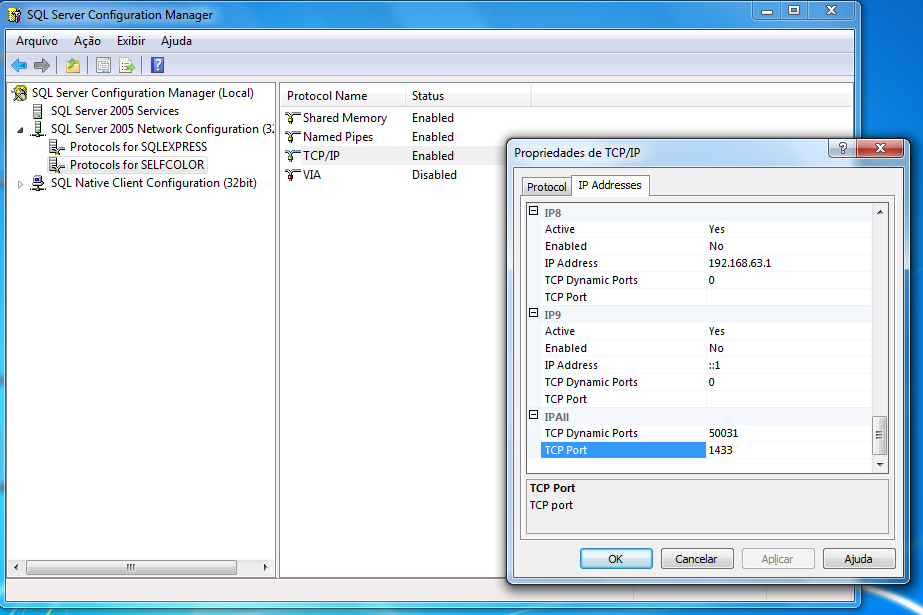Collapse the IP9 property group
Viewport: 923px width, 615px height.
point(533,313)
